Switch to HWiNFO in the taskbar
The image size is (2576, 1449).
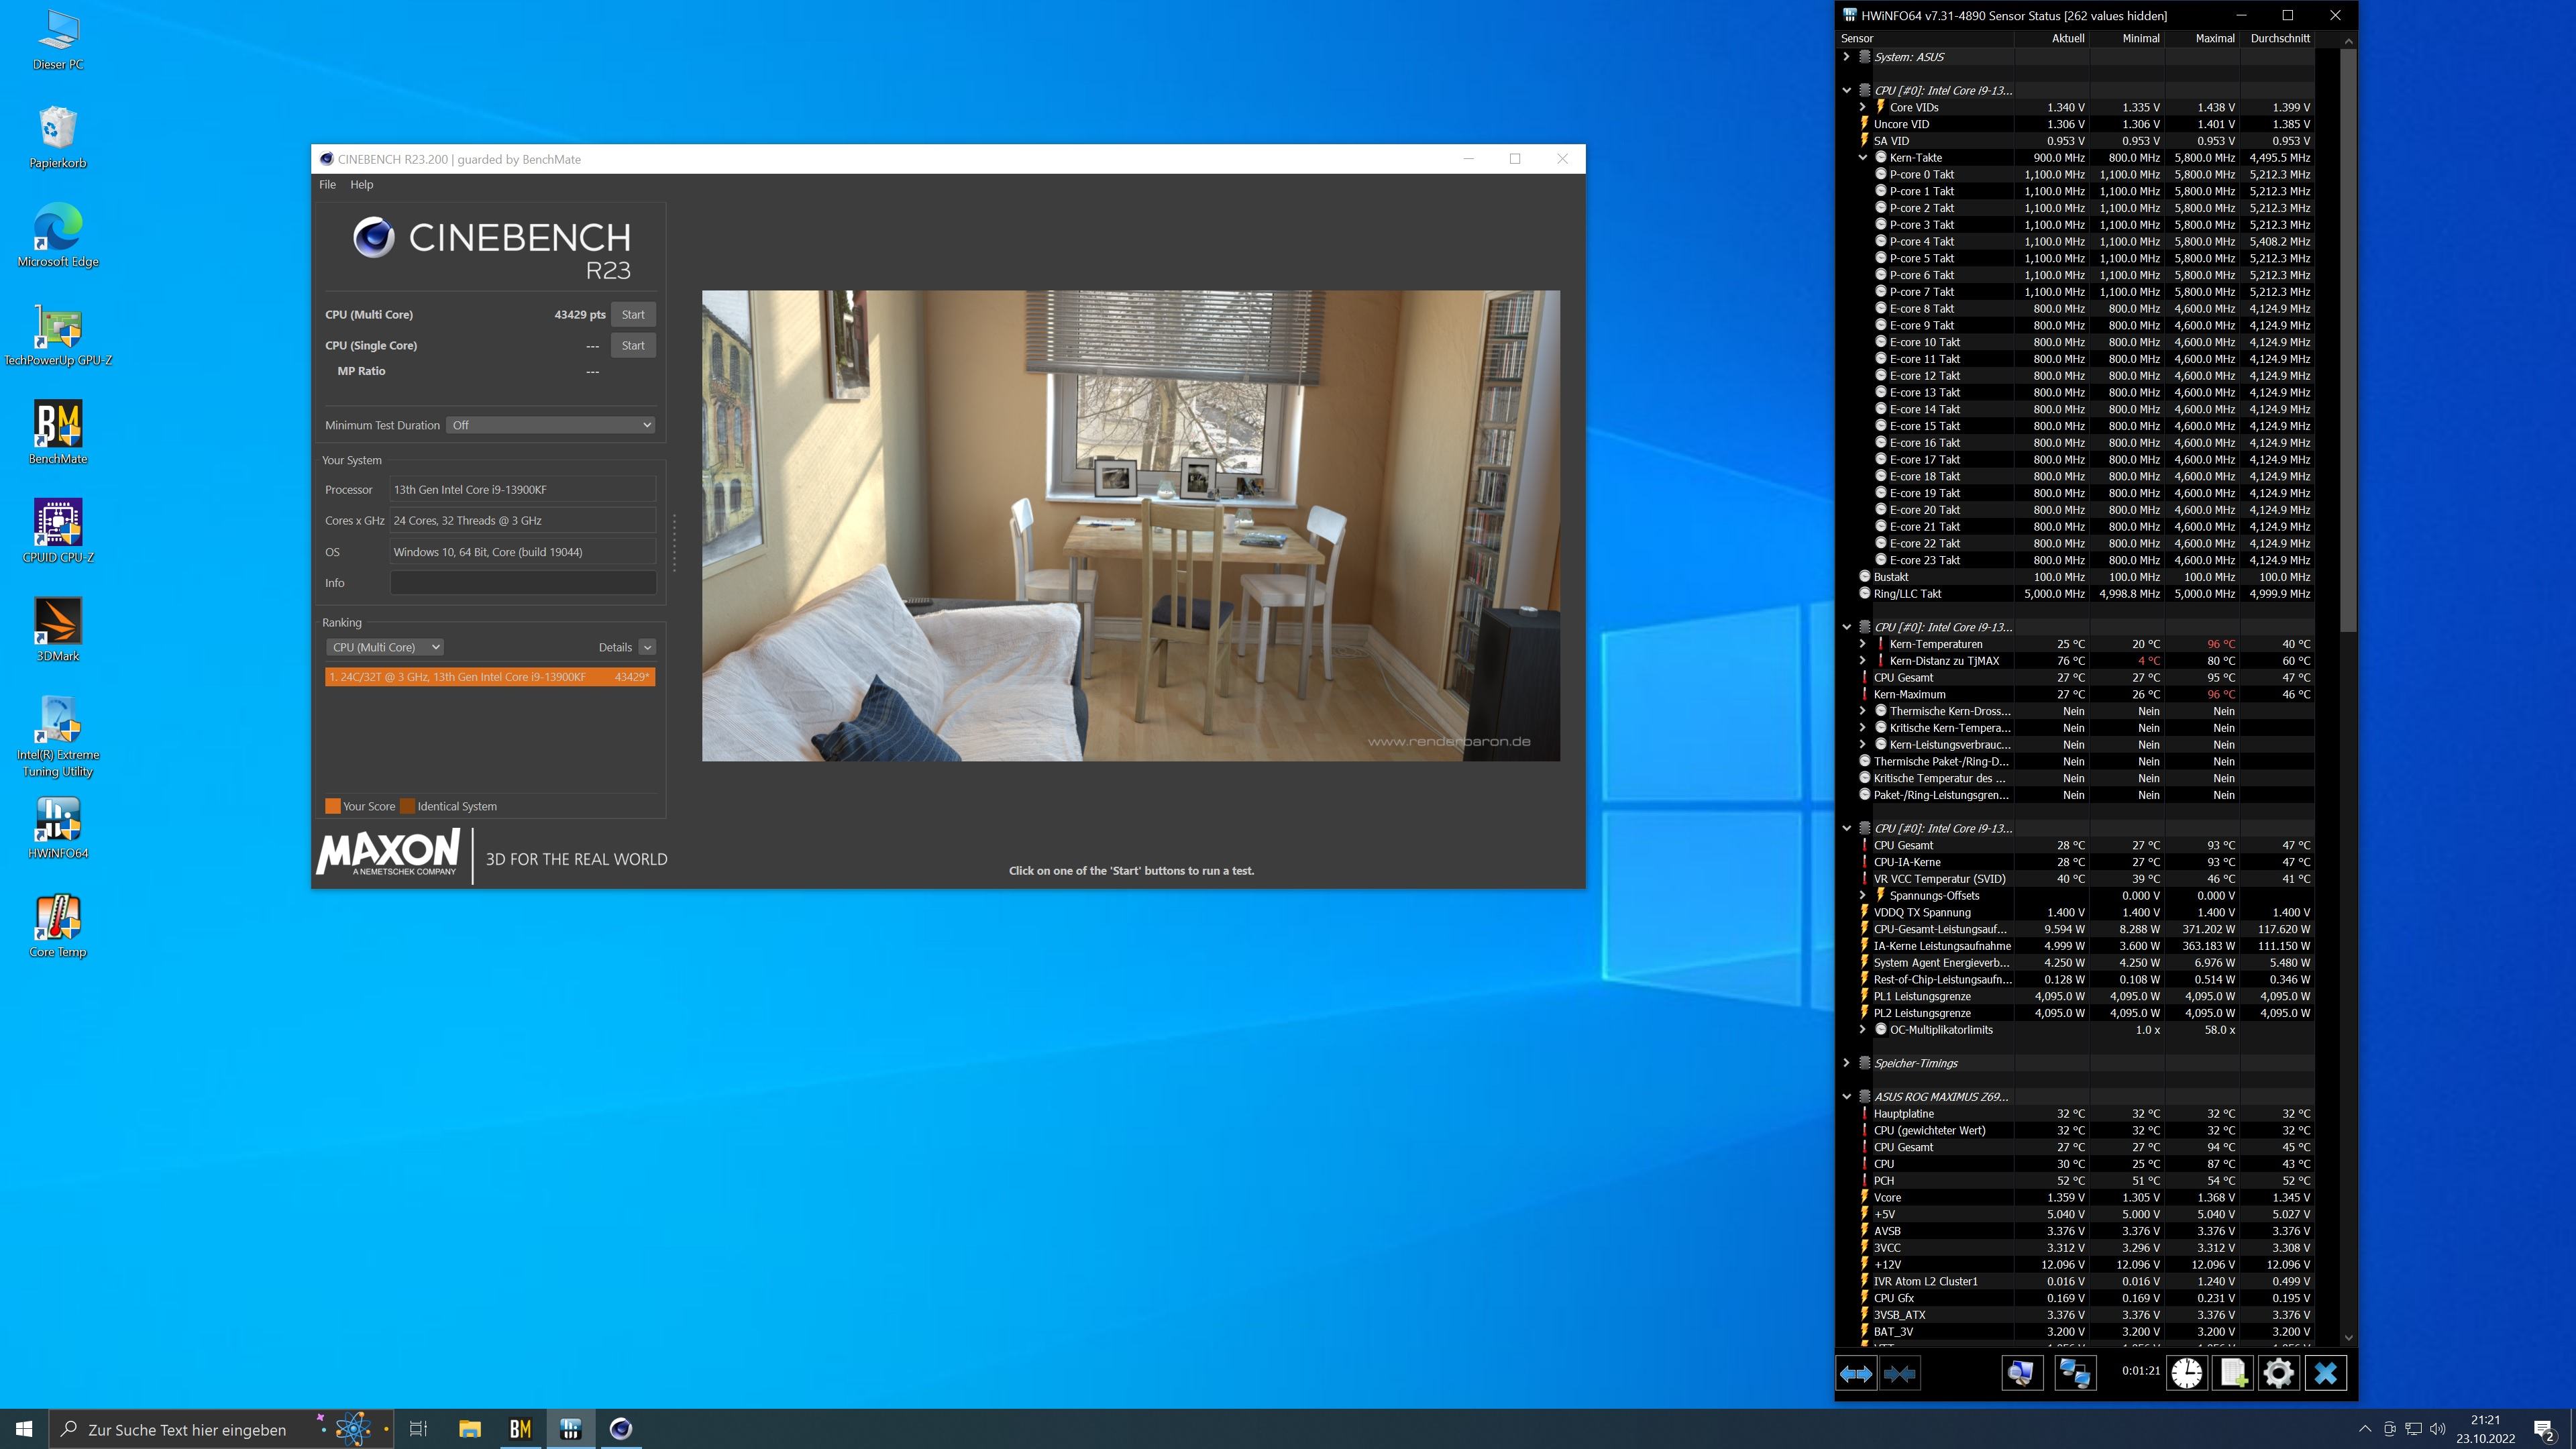click(571, 1429)
